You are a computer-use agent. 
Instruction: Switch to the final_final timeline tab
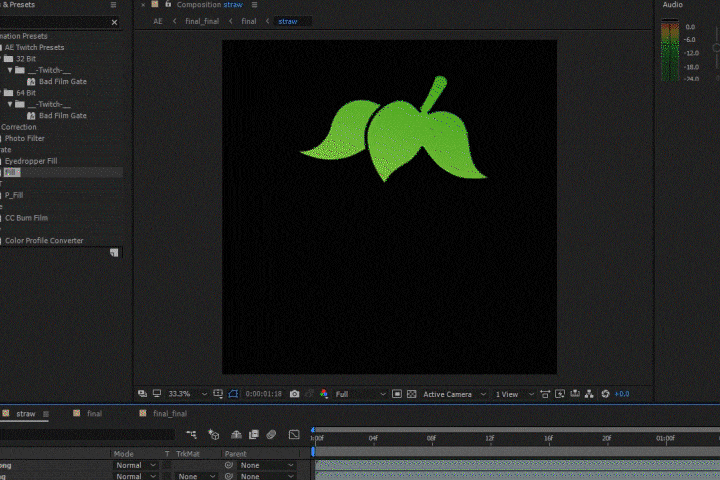[x=170, y=413]
